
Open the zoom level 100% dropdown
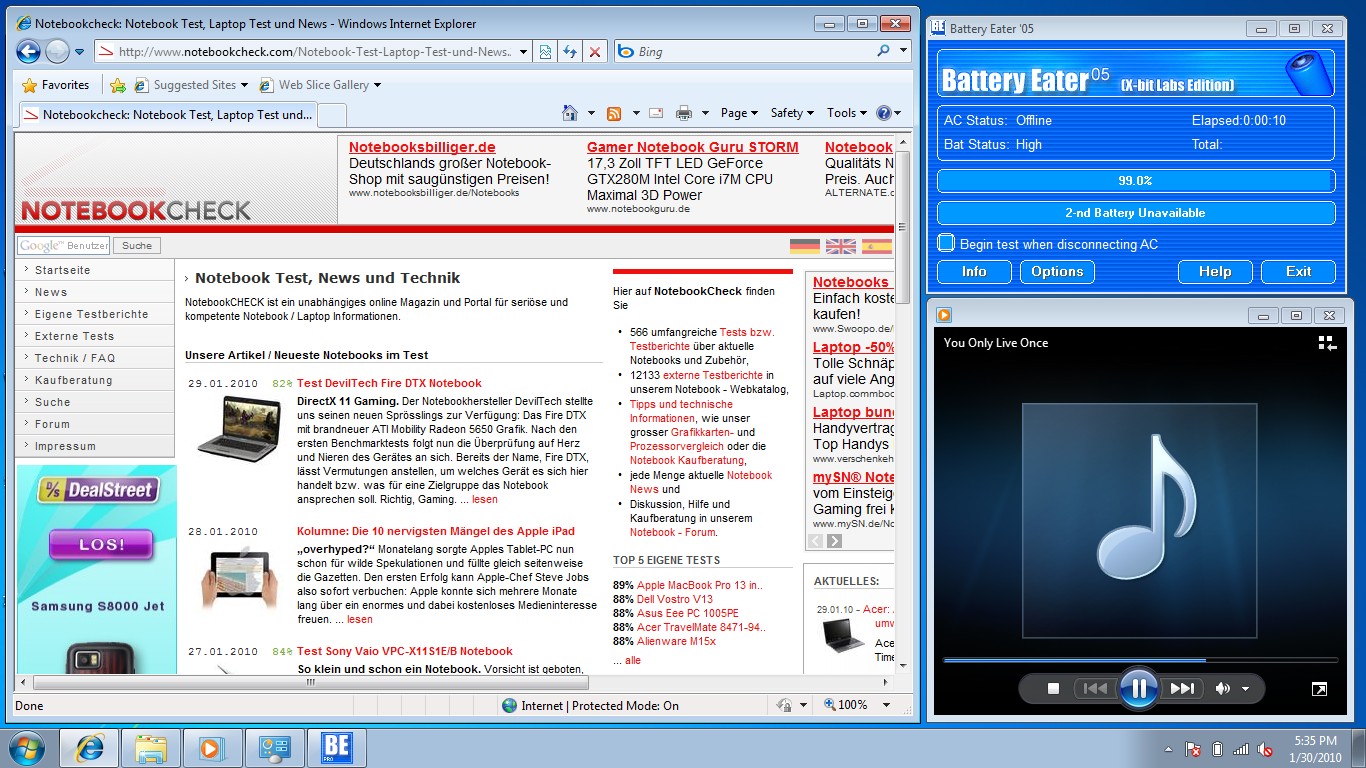pos(886,705)
